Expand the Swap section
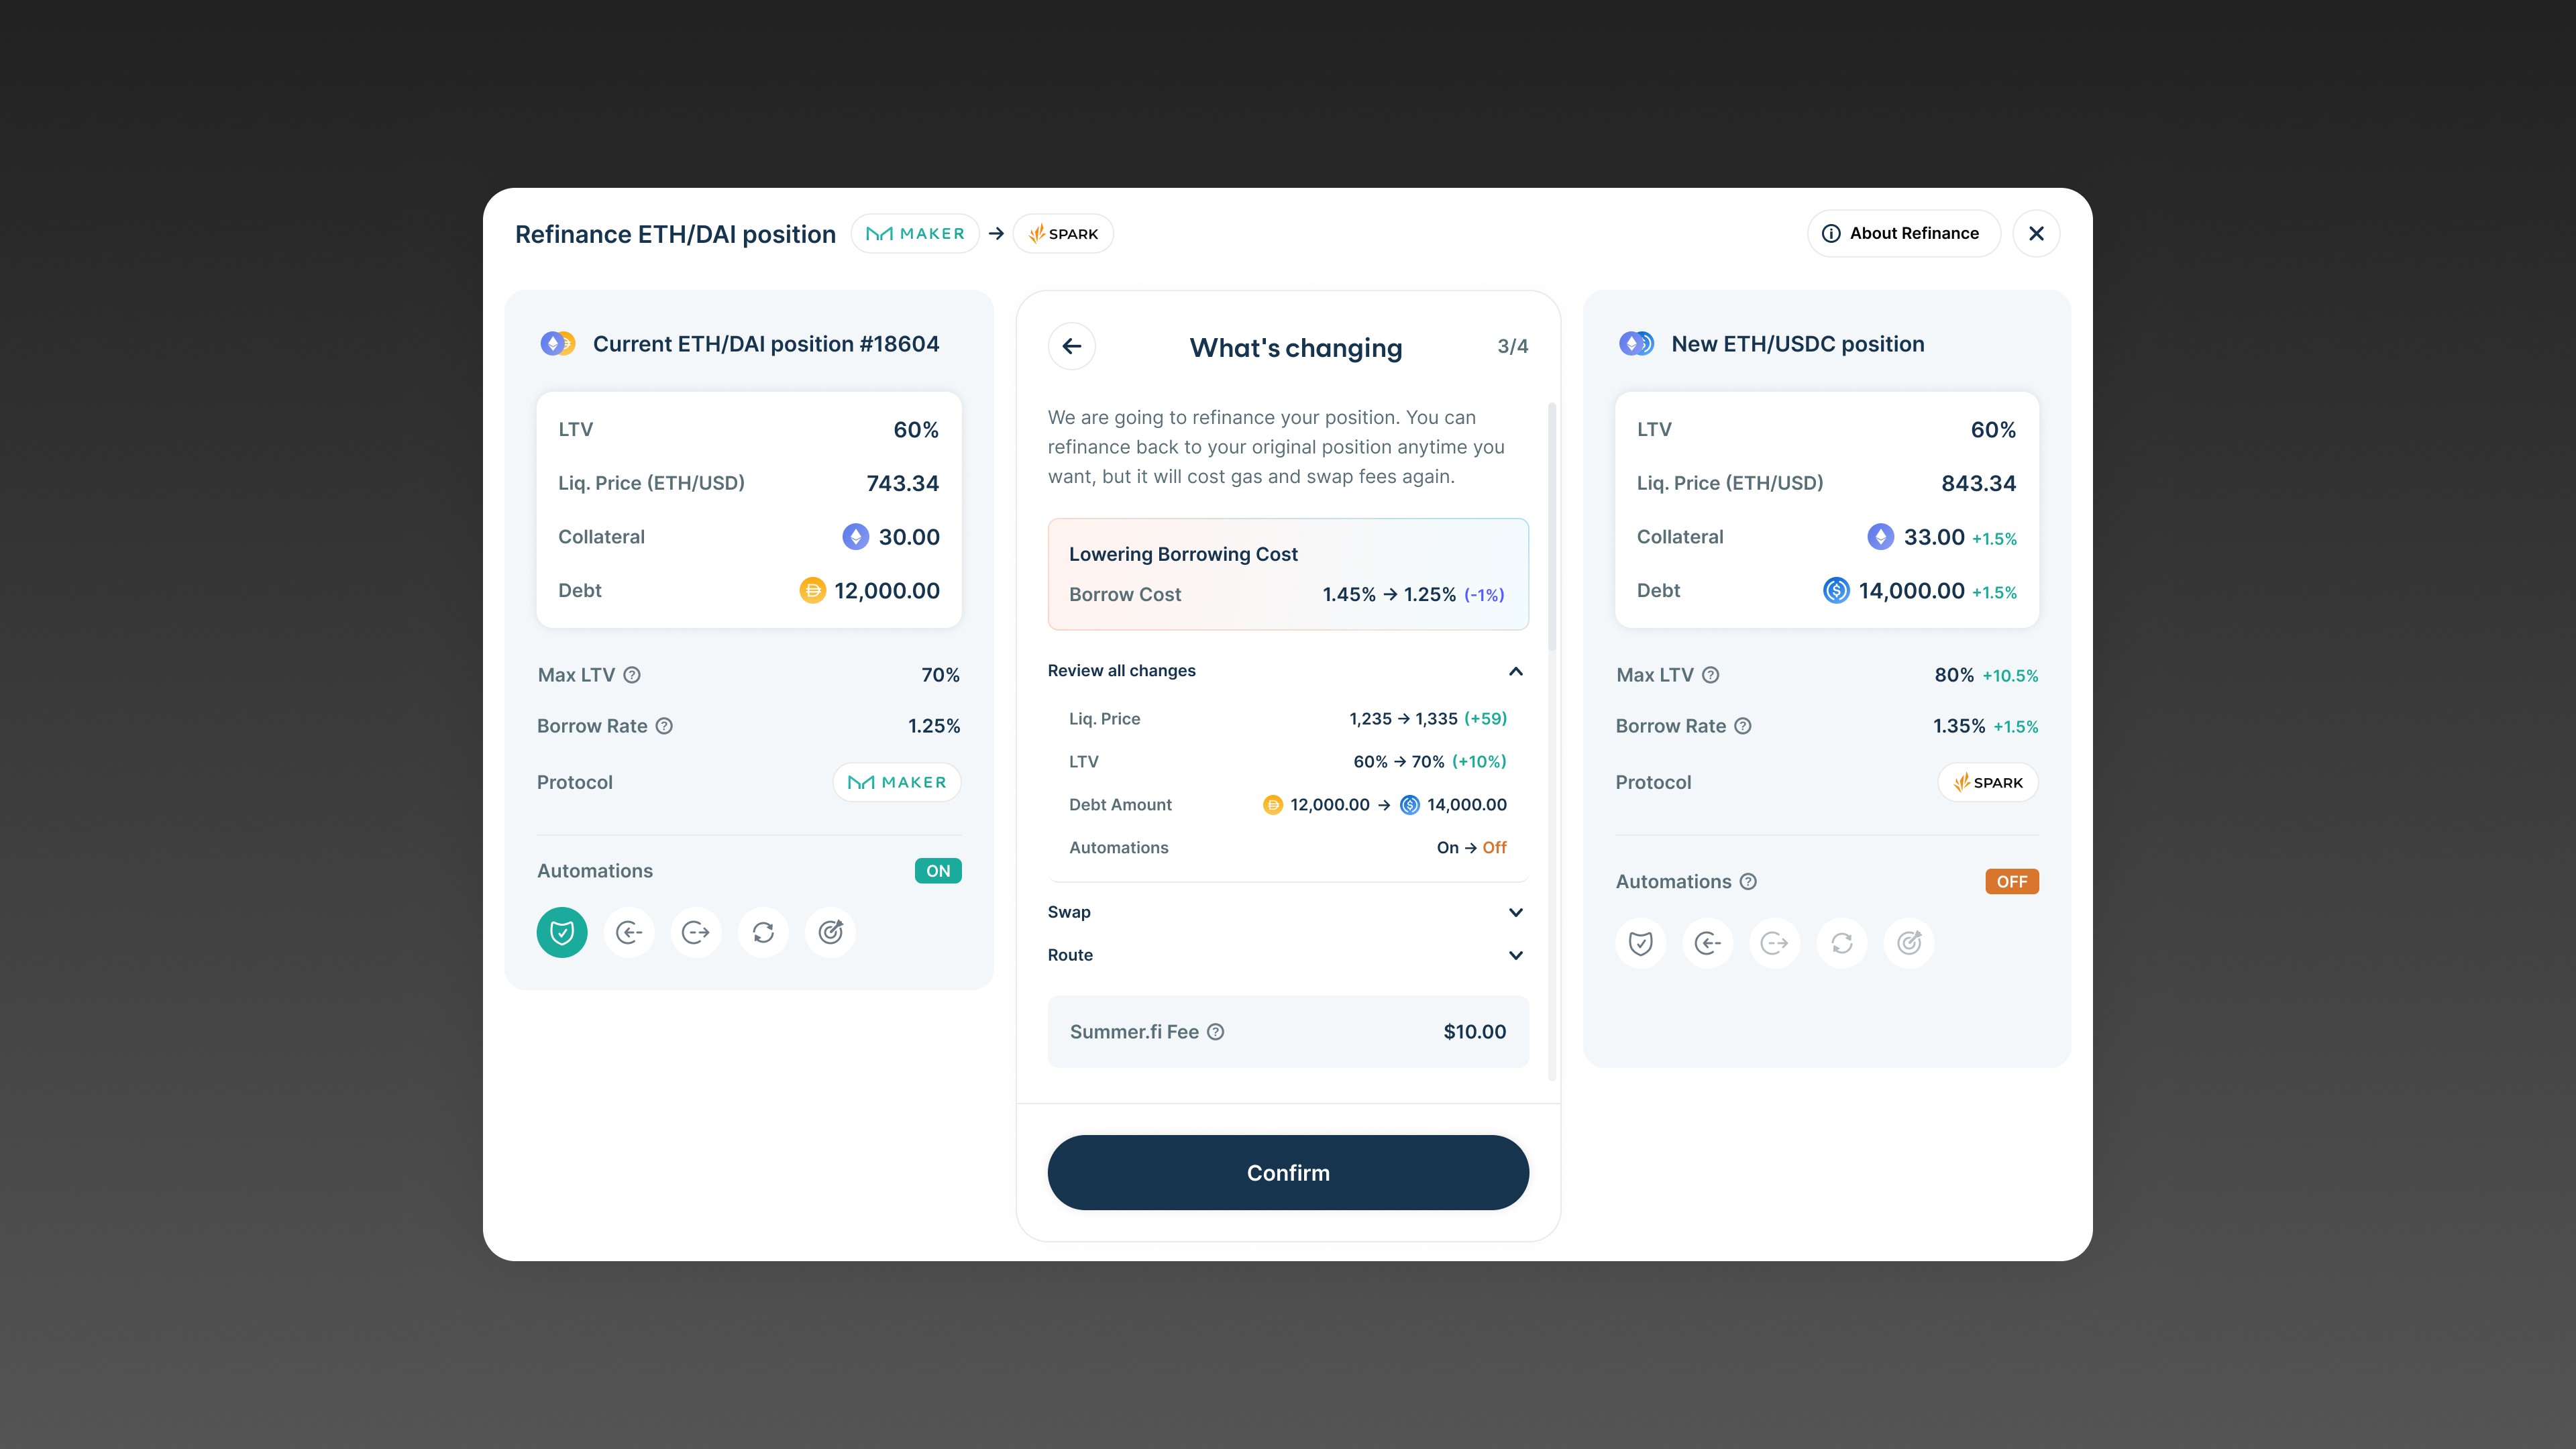Image resolution: width=2576 pixels, height=1449 pixels. pyautogui.click(x=1515, y=912)
